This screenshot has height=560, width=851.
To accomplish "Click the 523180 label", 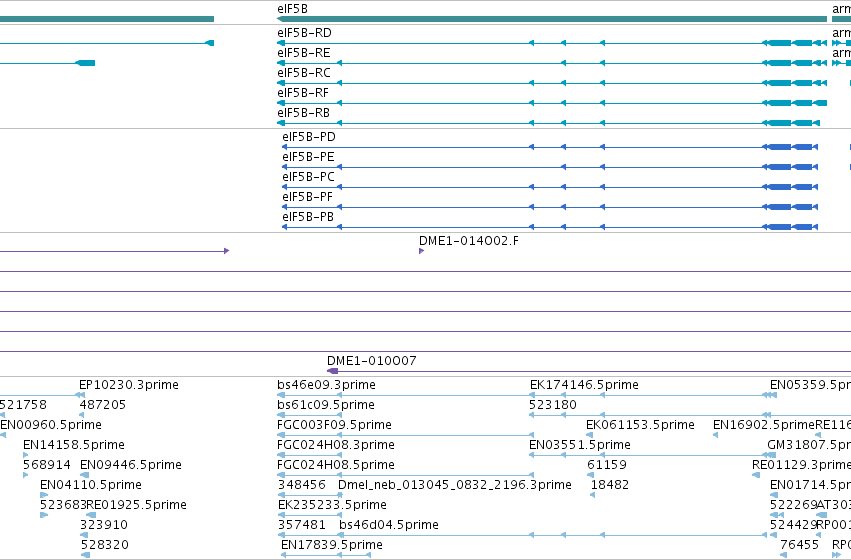I will tap(552, 405).
